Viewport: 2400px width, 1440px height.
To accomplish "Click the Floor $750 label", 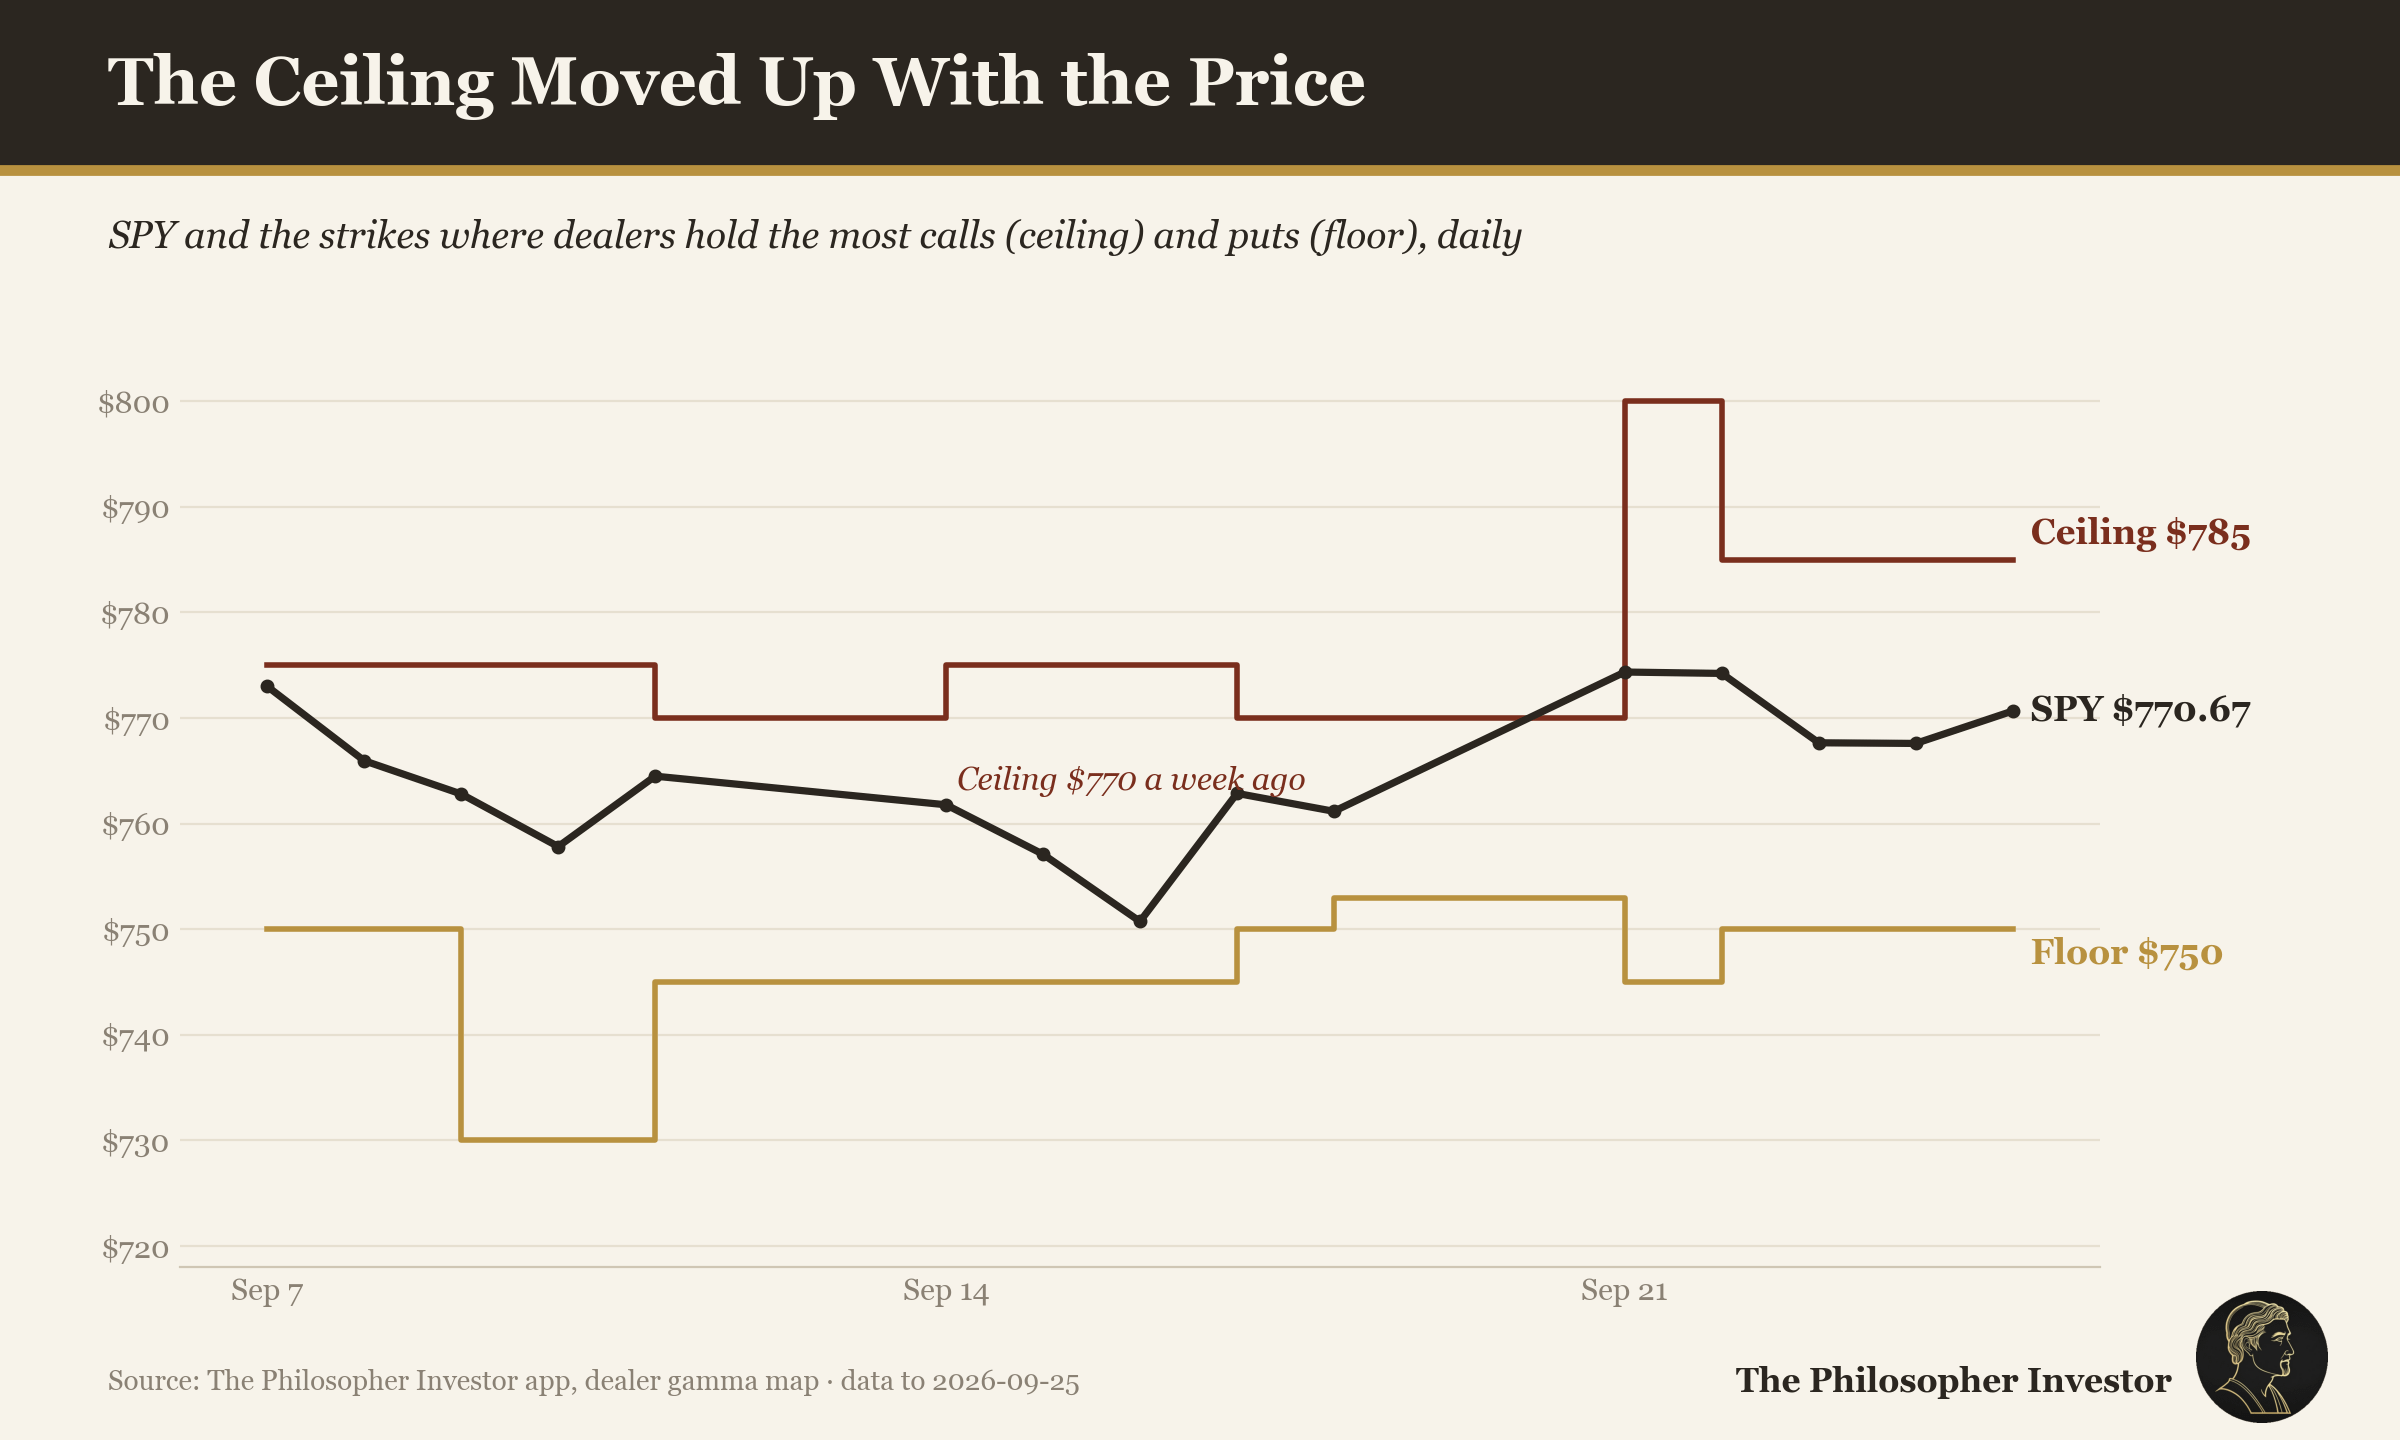I will point(2126,952).
